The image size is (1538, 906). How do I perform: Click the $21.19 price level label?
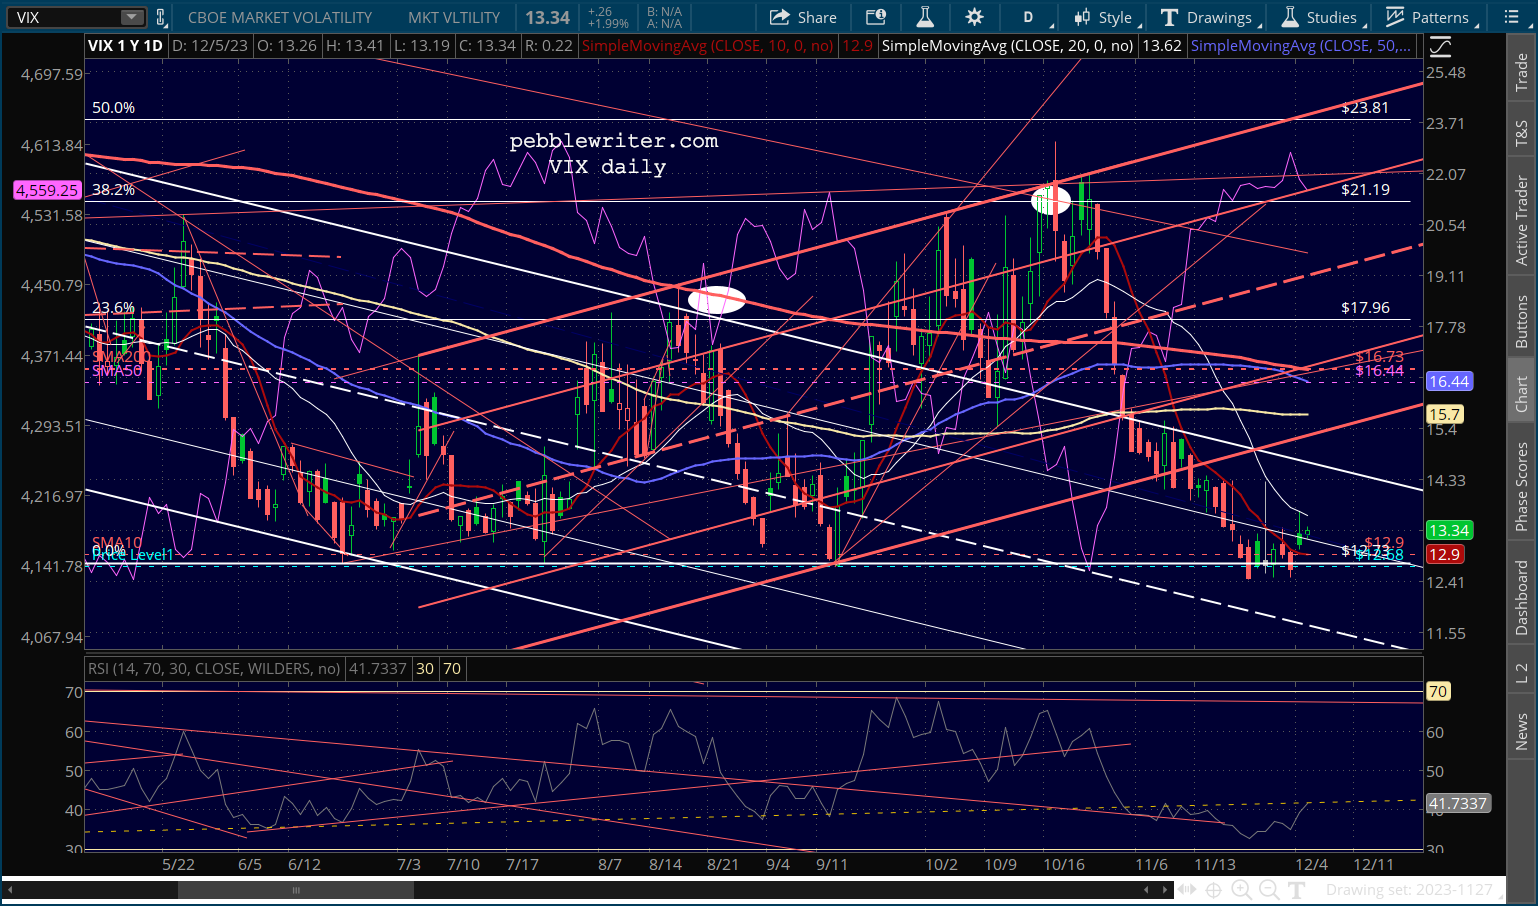(x=1365, y=189)
